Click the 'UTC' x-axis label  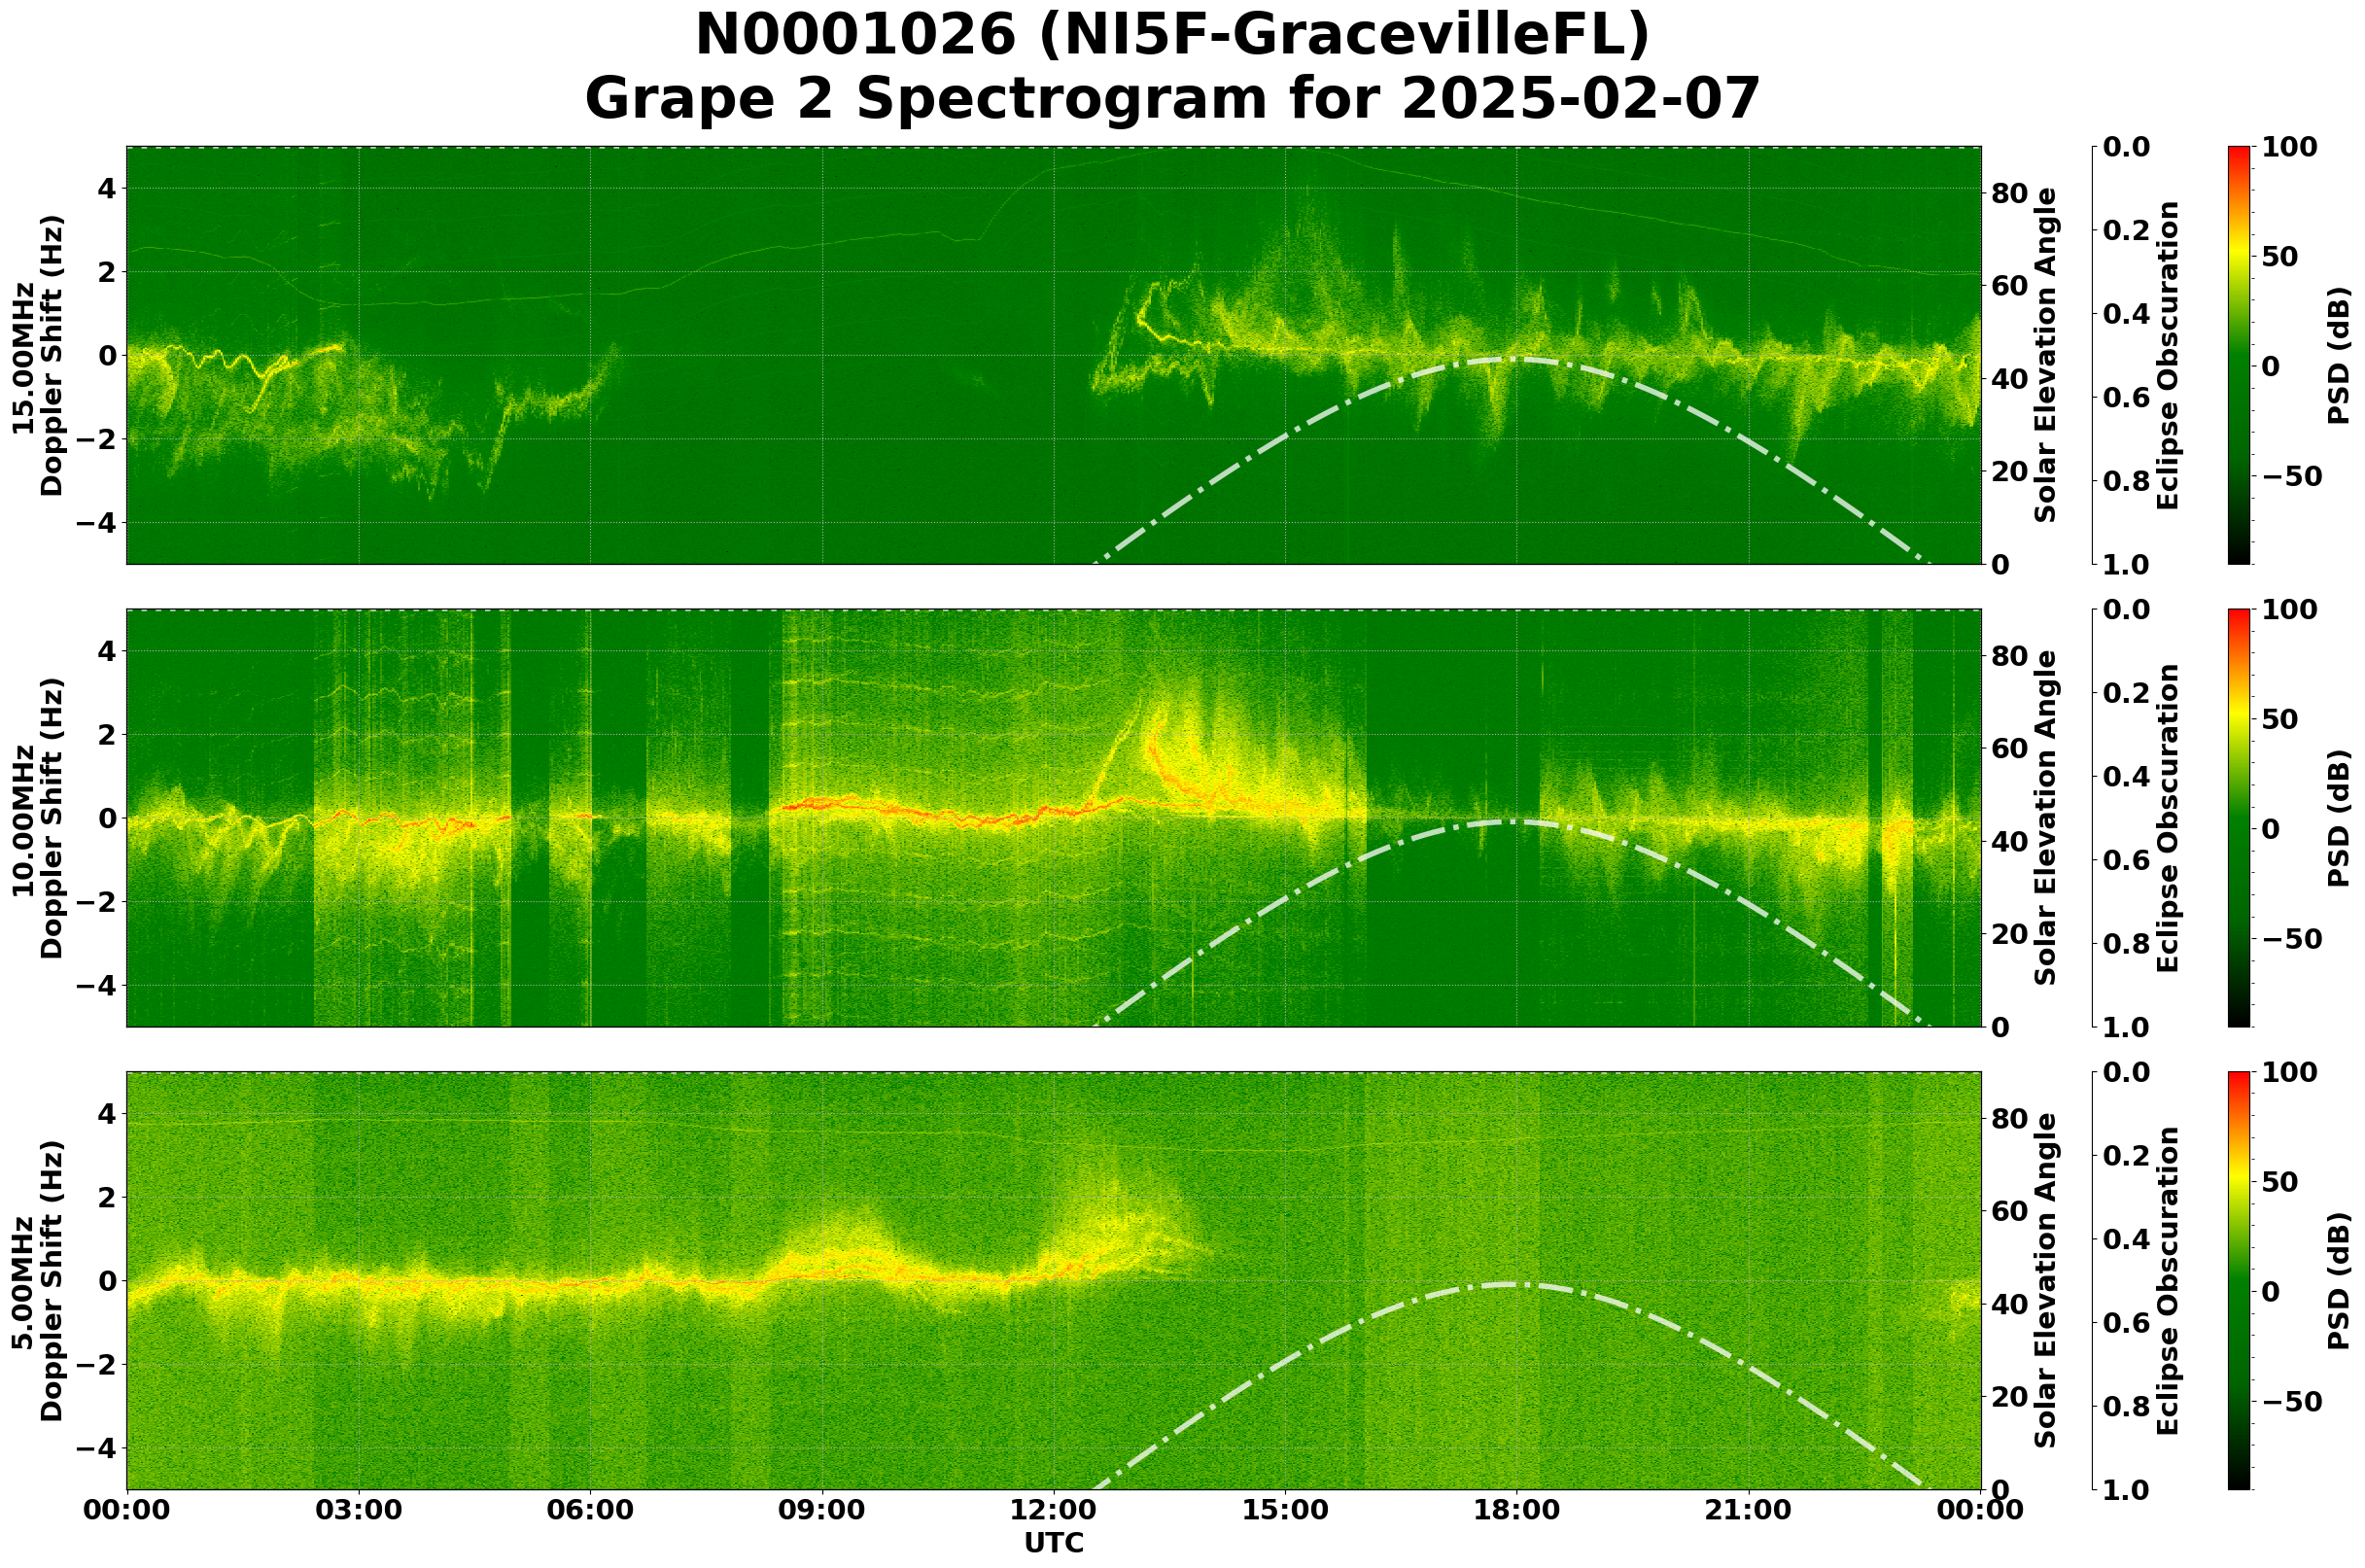tap(1054, 1544)
